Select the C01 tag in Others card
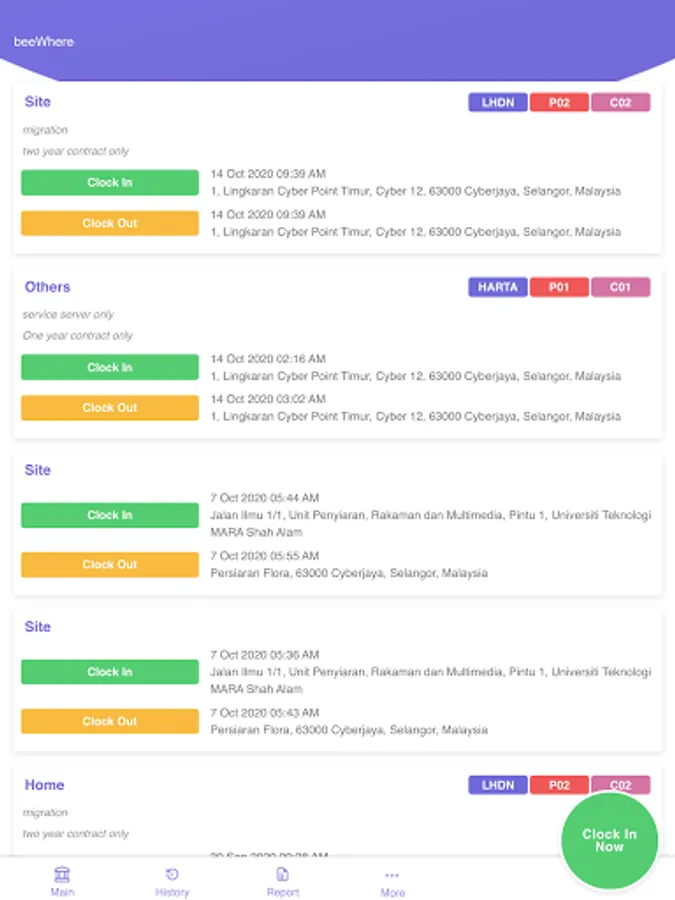The height and width of the screenshot is (900, 675). click(x=621, y=287)
